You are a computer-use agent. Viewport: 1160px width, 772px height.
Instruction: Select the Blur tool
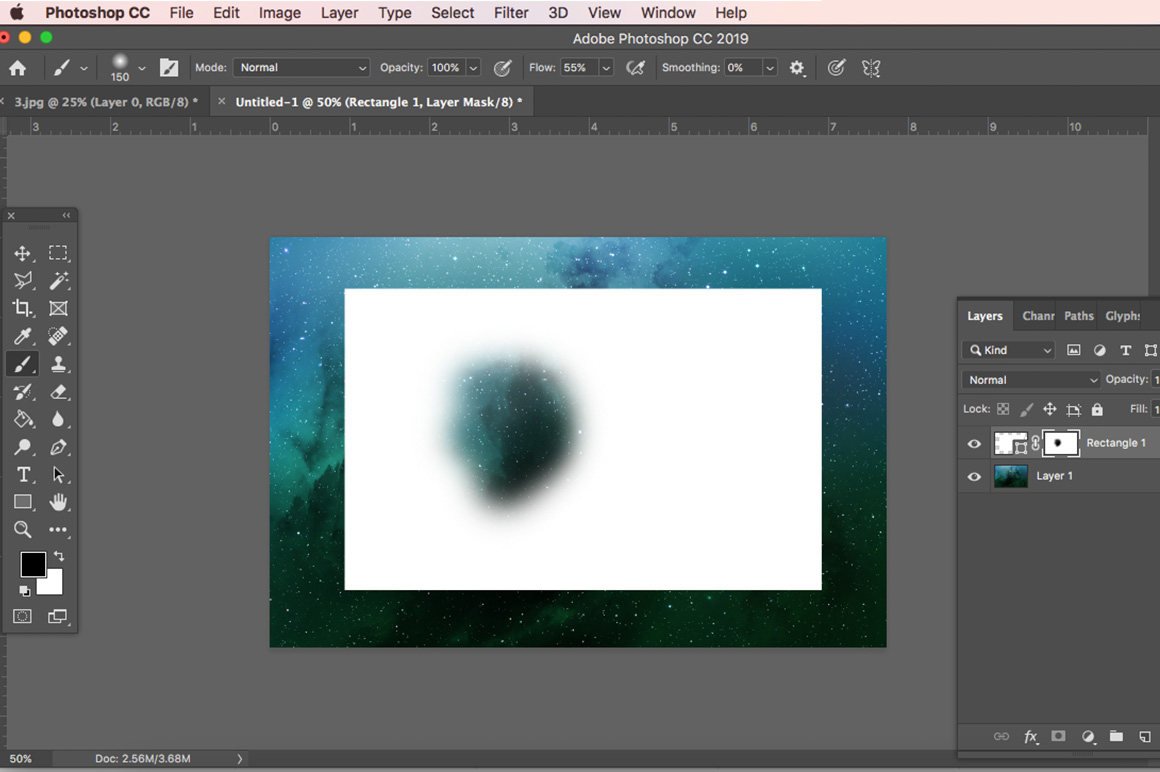[x=58, y=419]
